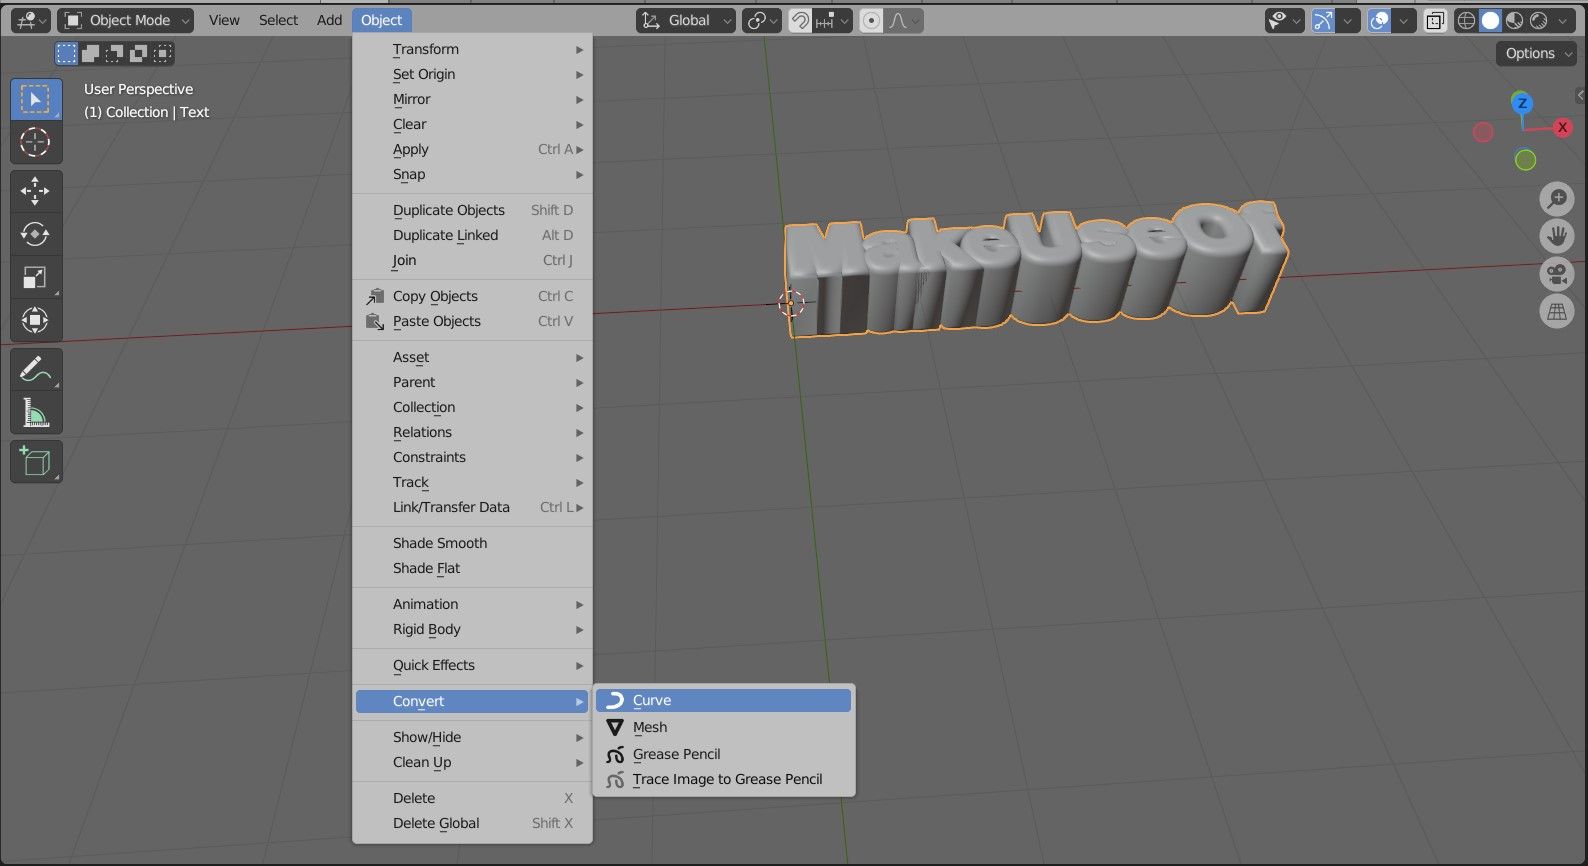Open the Add menu
This screenshot has height=866, width=1588.
329,20
